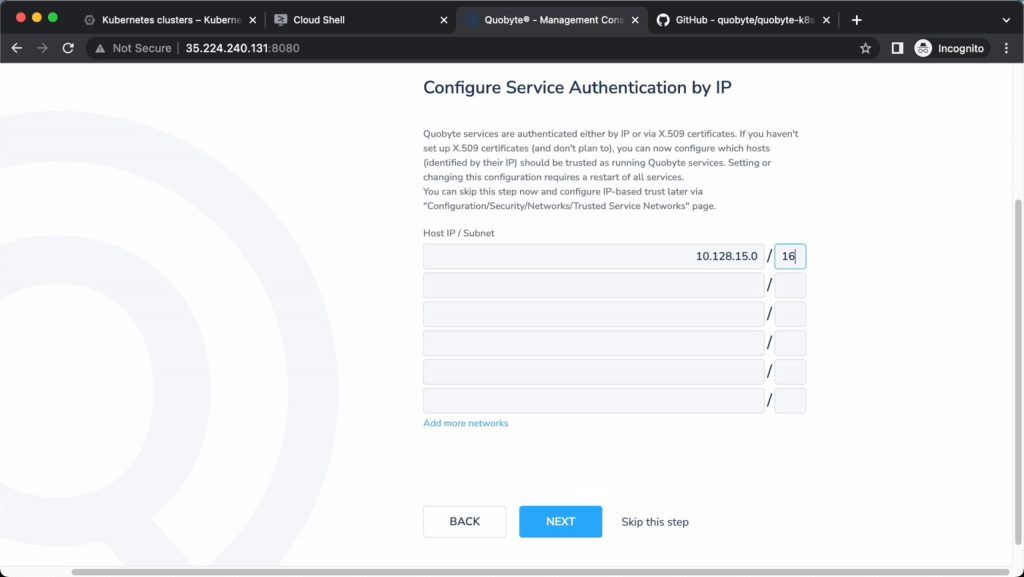Close the Kubernetes clusters tab
This screenshot has width=1024, height=577.
[253, 20]
